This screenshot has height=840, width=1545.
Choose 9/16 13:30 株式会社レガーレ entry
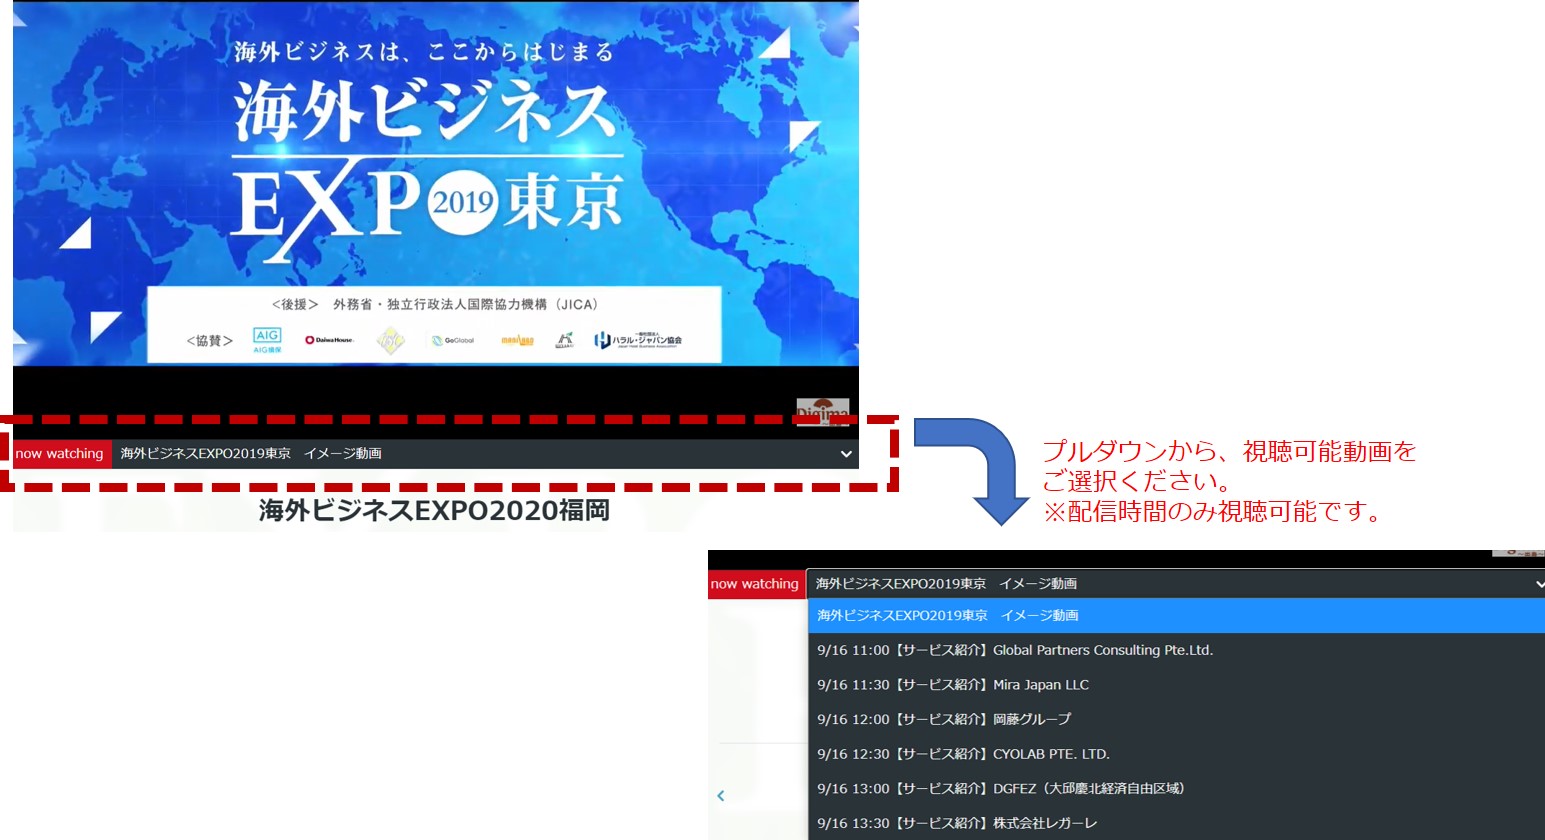point(1176,823)
